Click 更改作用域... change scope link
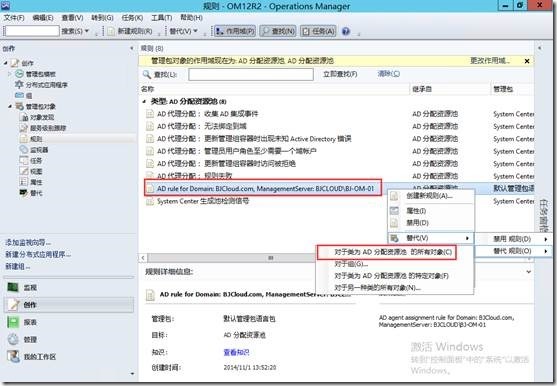 pos(490,61)
